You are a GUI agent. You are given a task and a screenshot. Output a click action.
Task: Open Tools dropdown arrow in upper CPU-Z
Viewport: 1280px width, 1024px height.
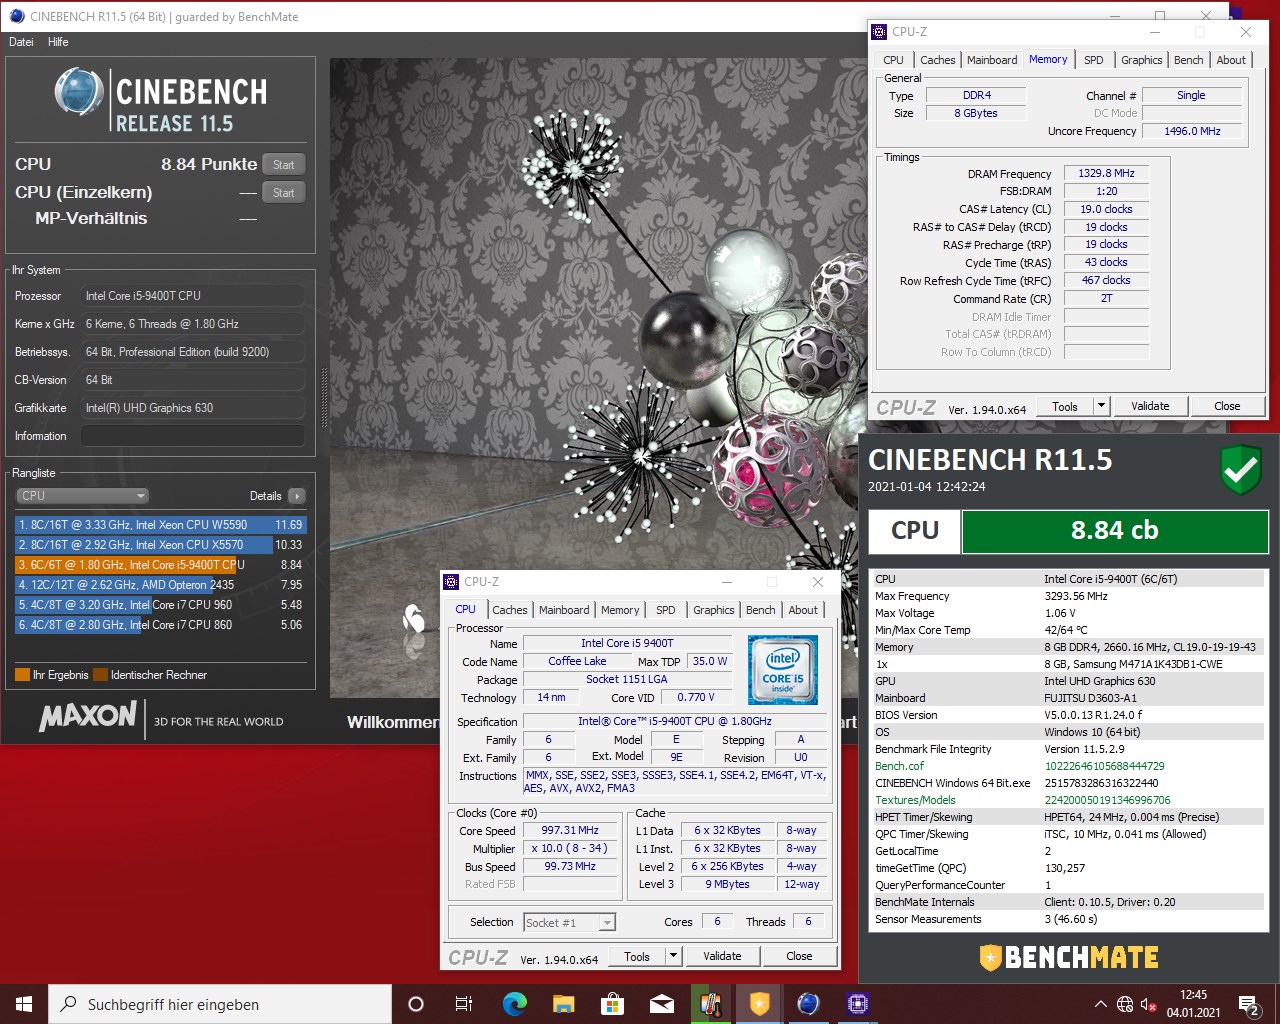point(1101,406)
